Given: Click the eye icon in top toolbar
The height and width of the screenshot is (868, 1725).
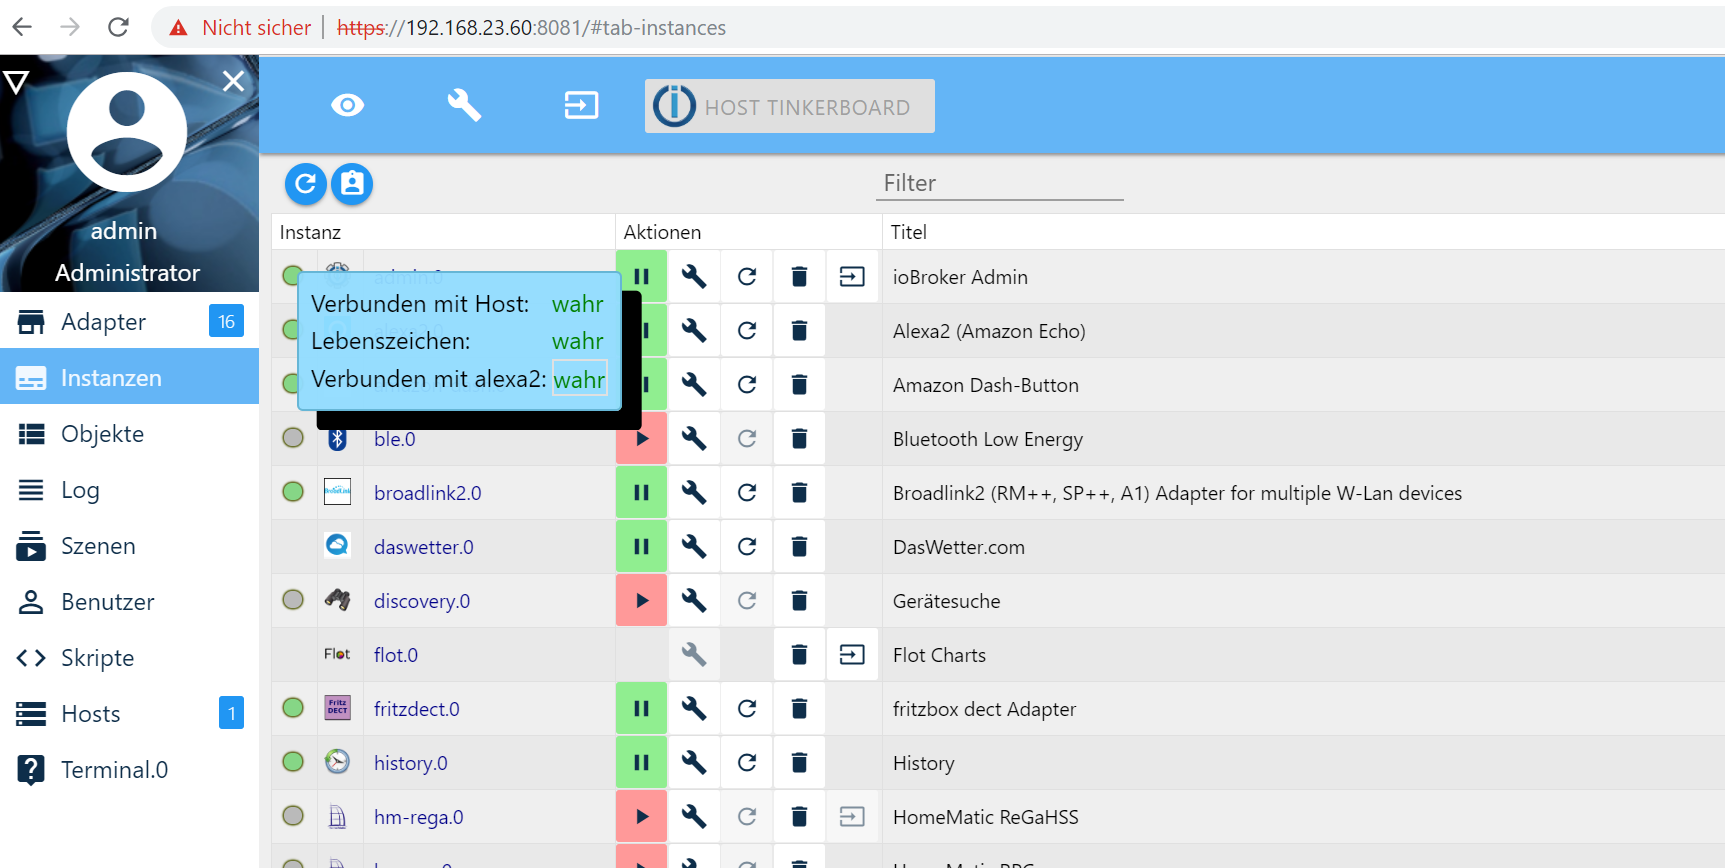Looking at the screenshot, I should click(x=347, y=105).
